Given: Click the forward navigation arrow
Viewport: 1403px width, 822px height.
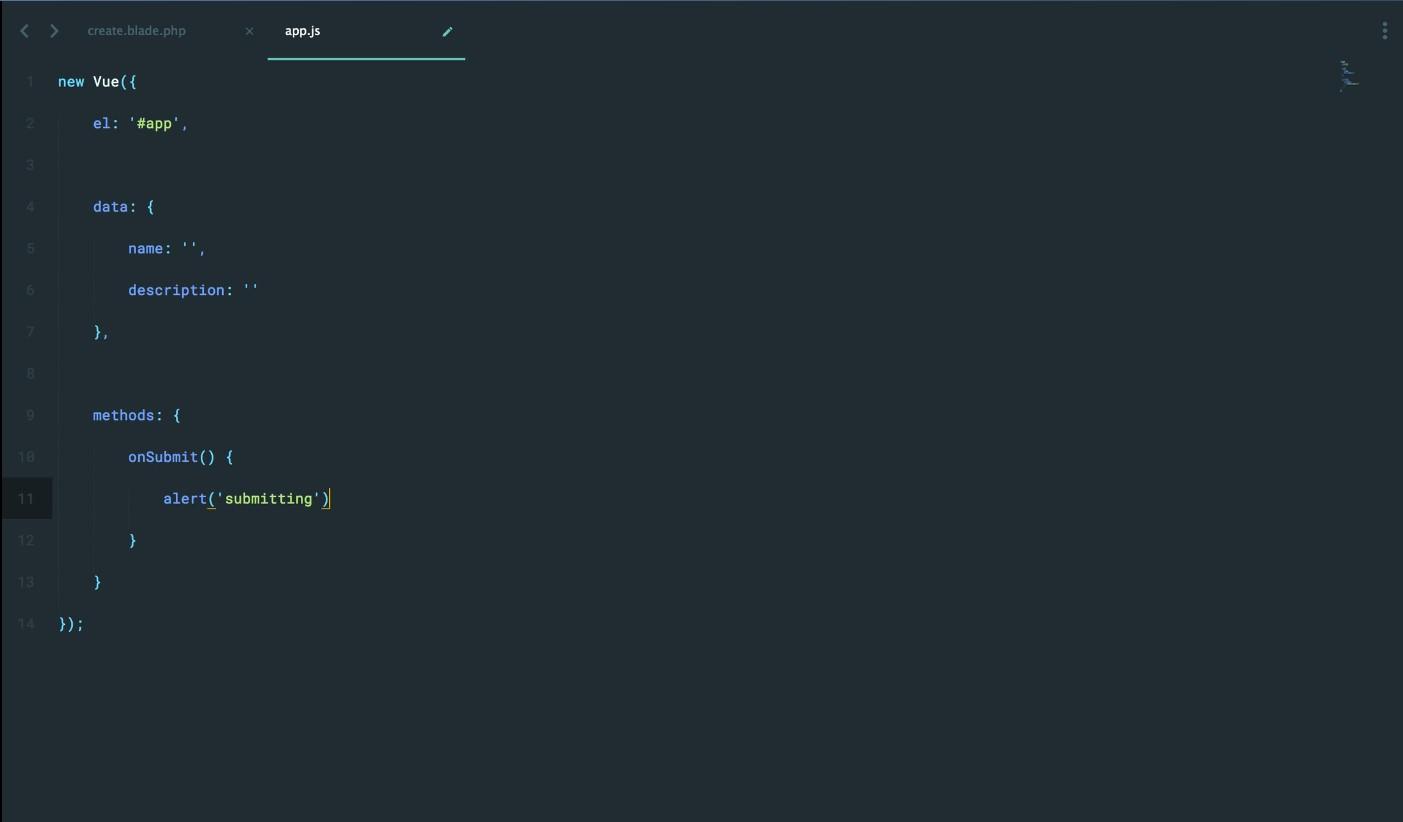Looking at the screenshot, I should click(54, 31).
